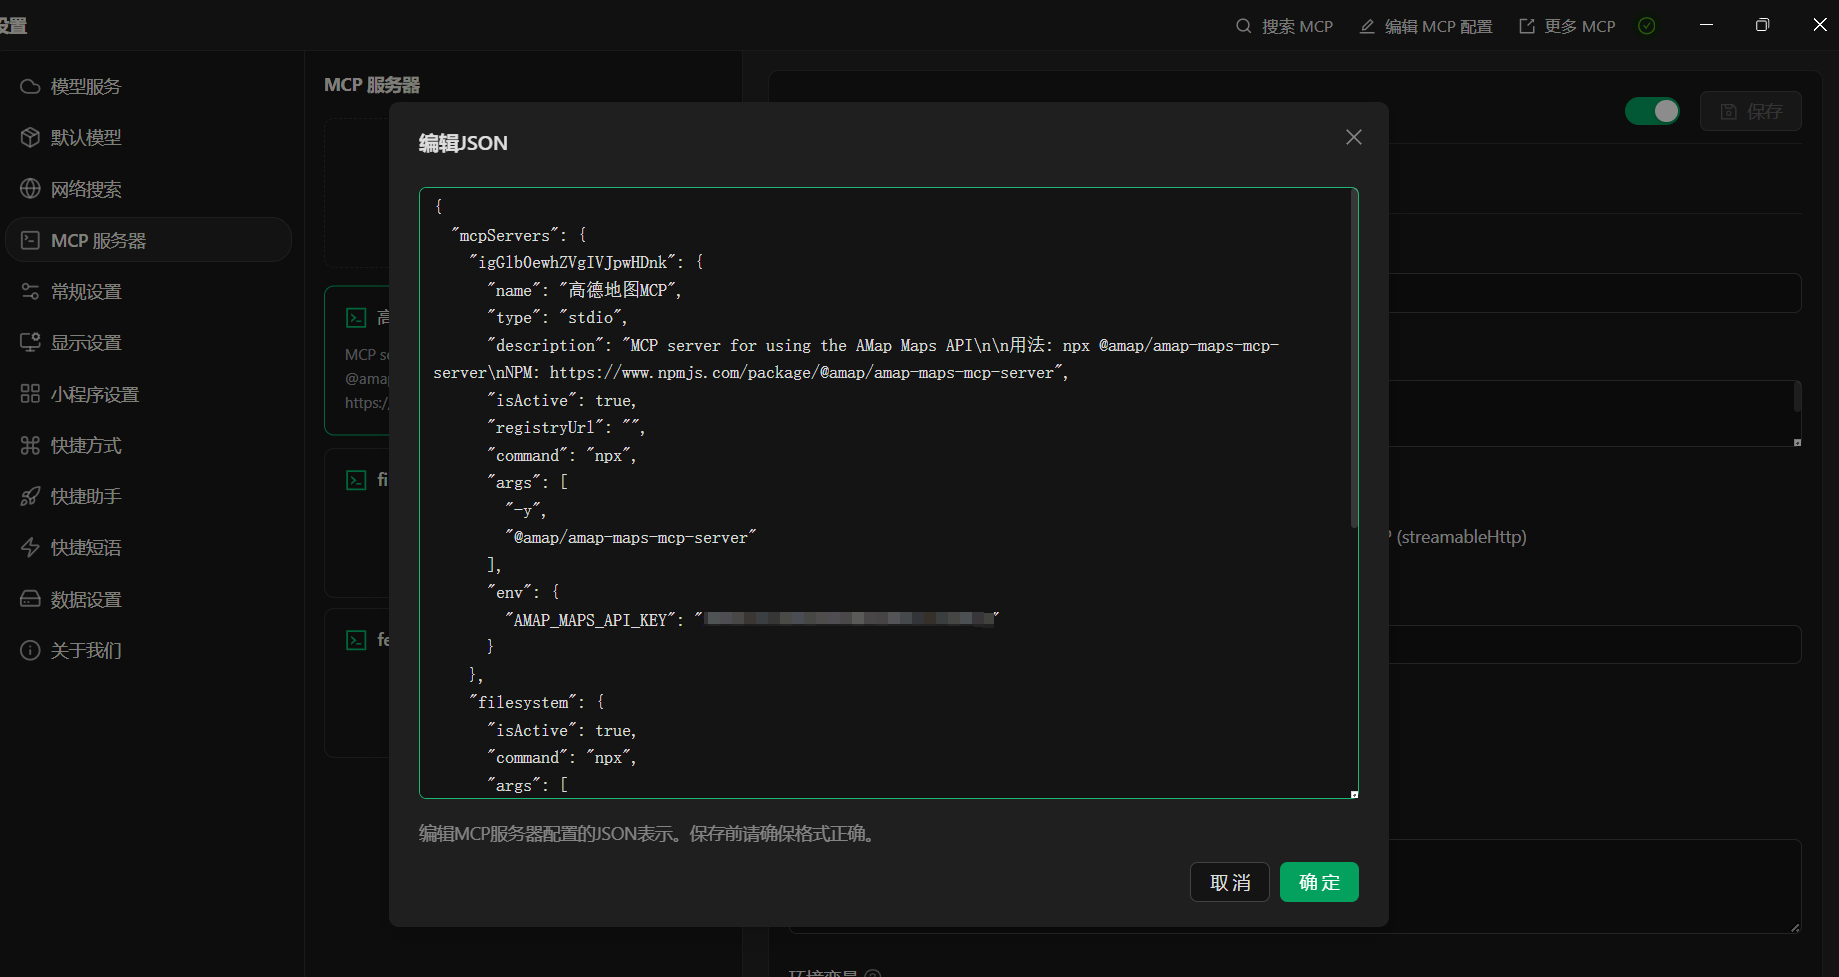Click the 快捷助手 rocket icon
Image resolution: width=1839 pixels, height=977 pixels.
[30, 497]
